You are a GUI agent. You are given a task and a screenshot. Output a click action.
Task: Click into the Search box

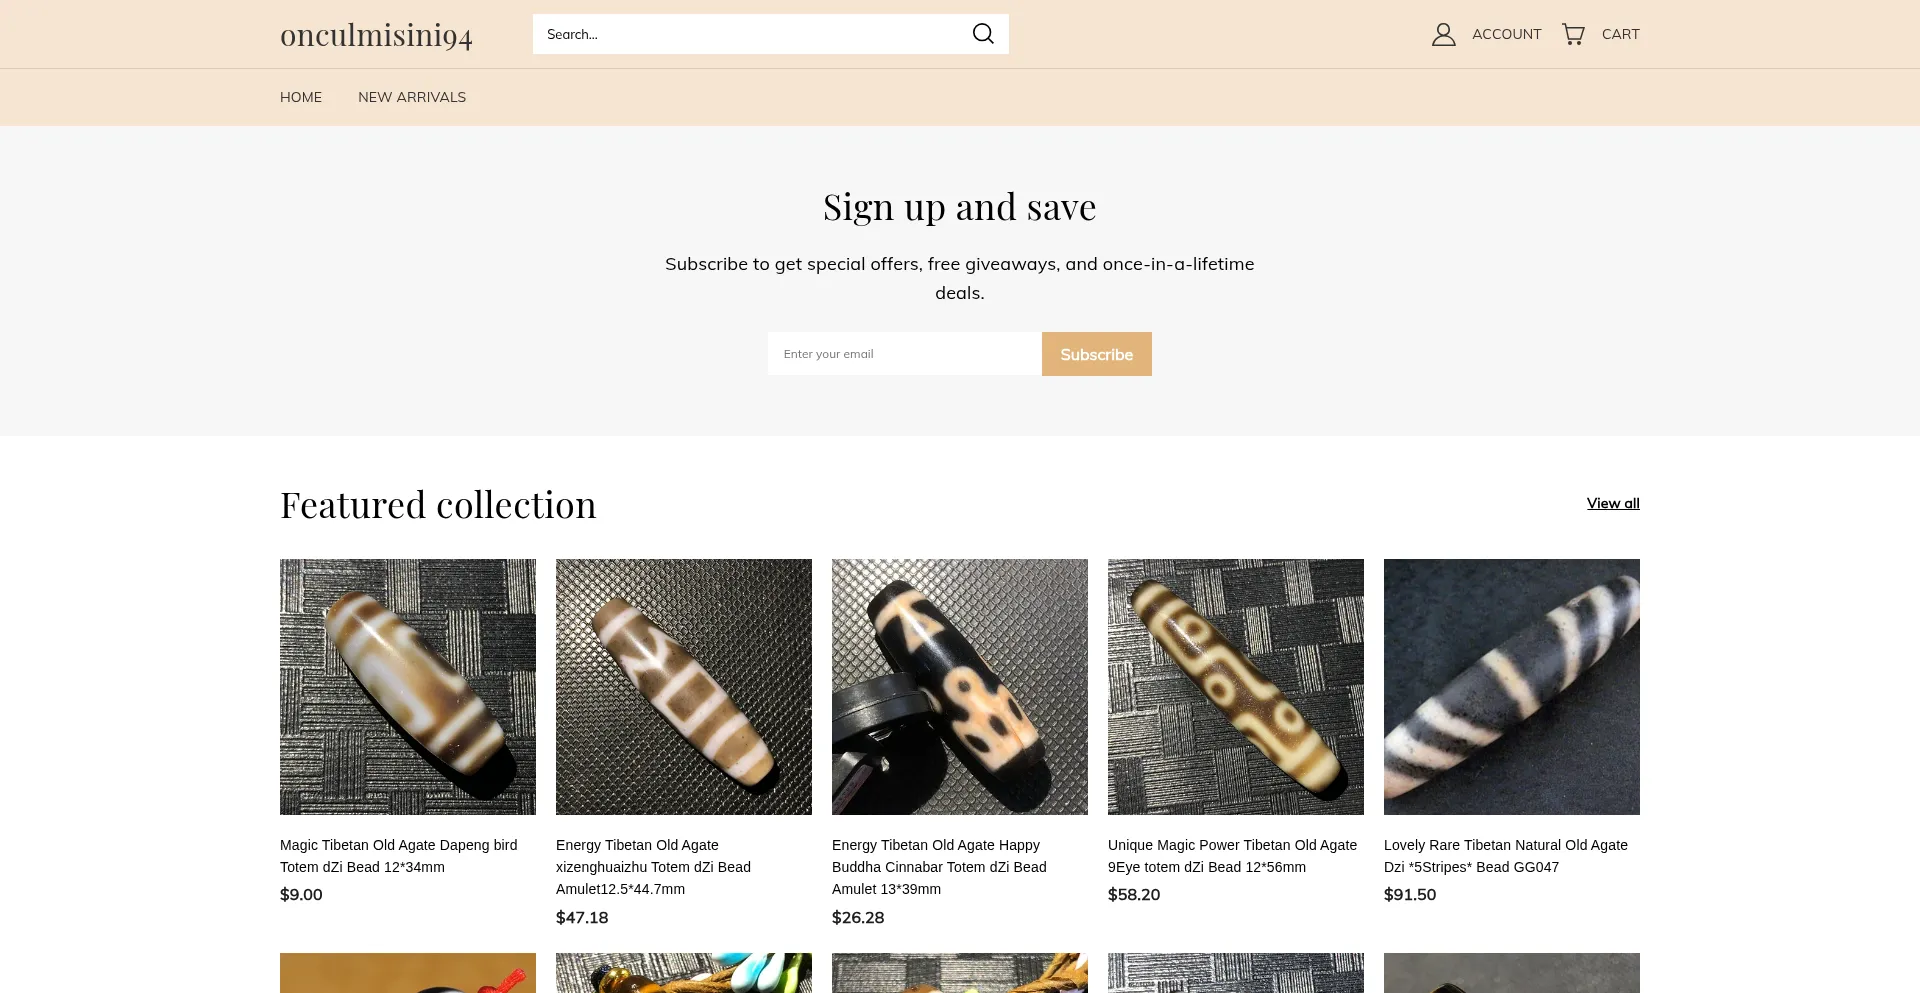pyautogui.click(x=750, y=34)
